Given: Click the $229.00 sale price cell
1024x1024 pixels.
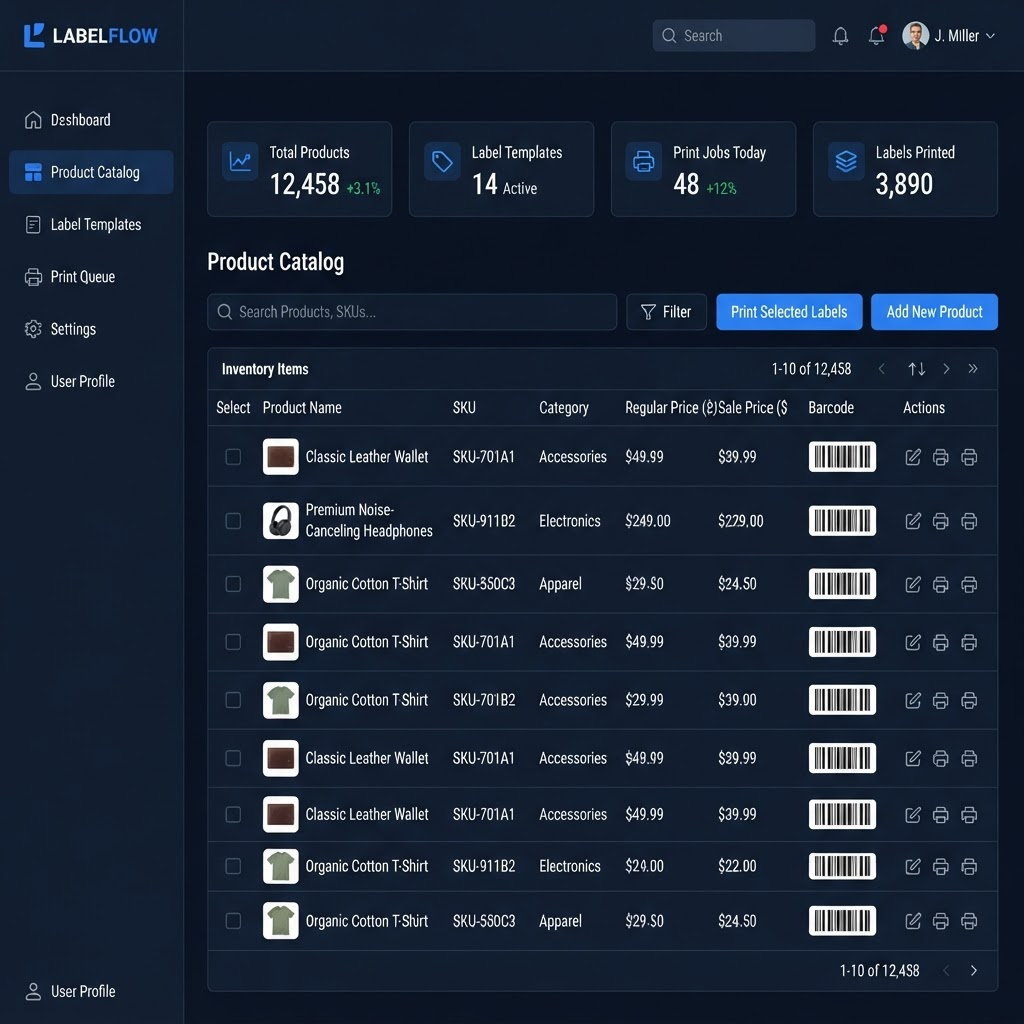Looking at the screenshot, I should (740, 520).
